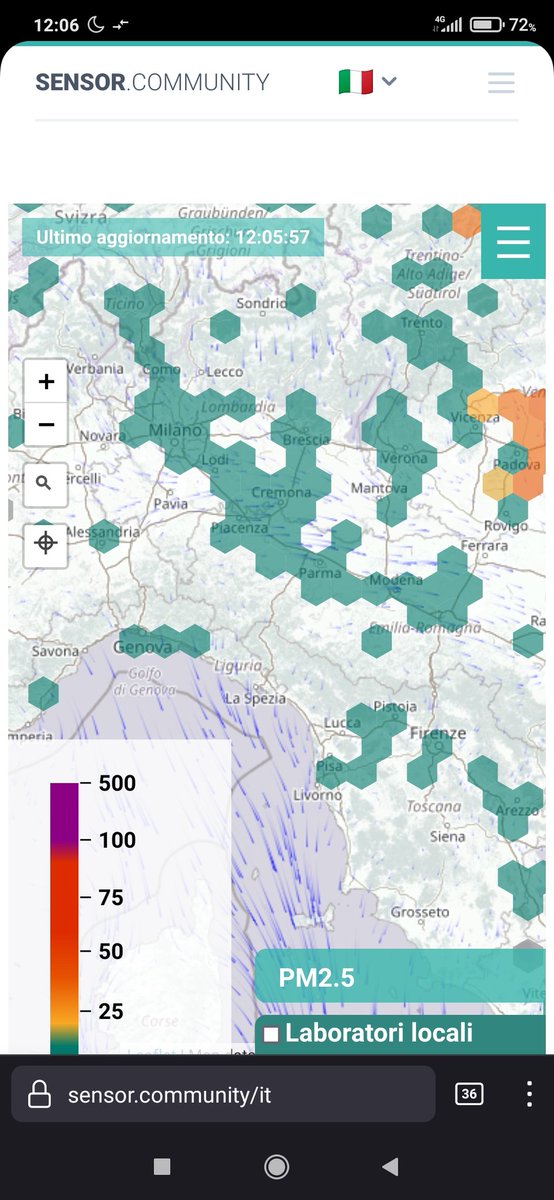Click the legend value 500
The height and width of the screenshot is (1200, 554).
117,783
